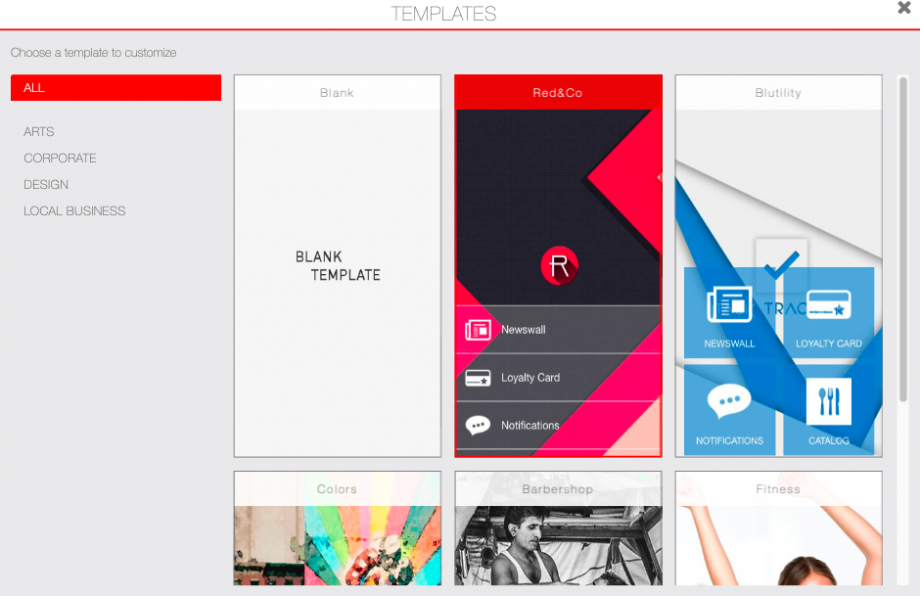This screenshot has width=920, height=596.
Task: Click the Blutility Loyalty Card tile icon
Action: point(828,305)
